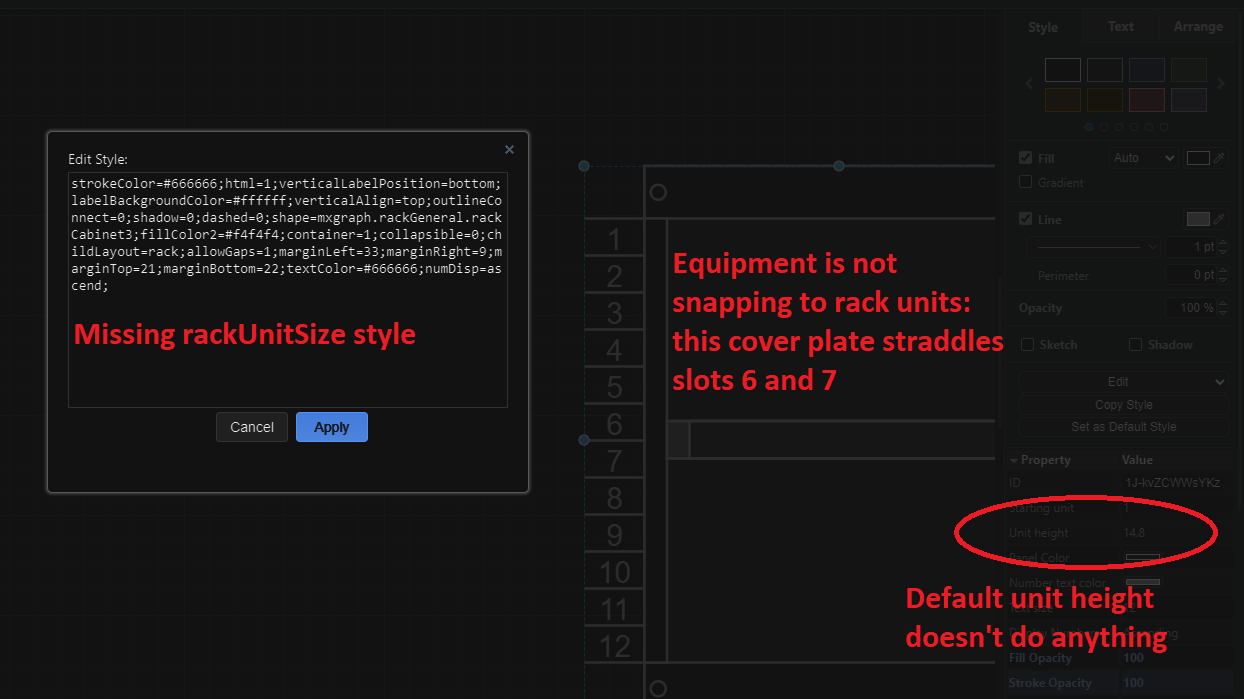Viewport: 1244px width, 699px height.
Task: Click the Fill color pencil icon
Action: coord(1219,158)
